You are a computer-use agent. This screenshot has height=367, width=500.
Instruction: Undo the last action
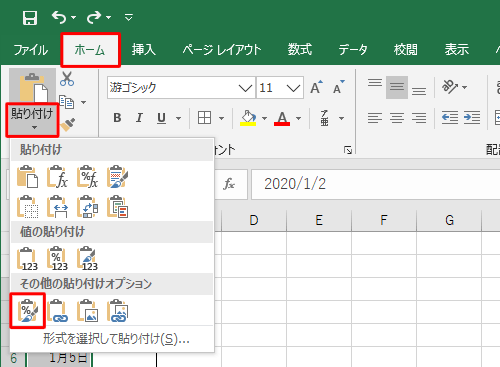click(59, 17)
